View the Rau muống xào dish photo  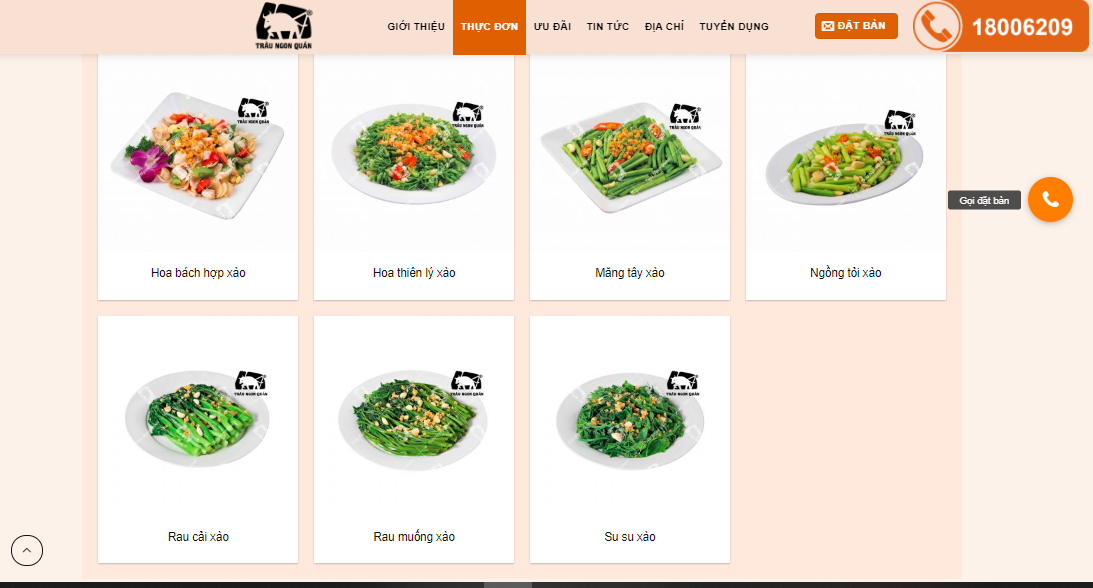coord(414,419)
